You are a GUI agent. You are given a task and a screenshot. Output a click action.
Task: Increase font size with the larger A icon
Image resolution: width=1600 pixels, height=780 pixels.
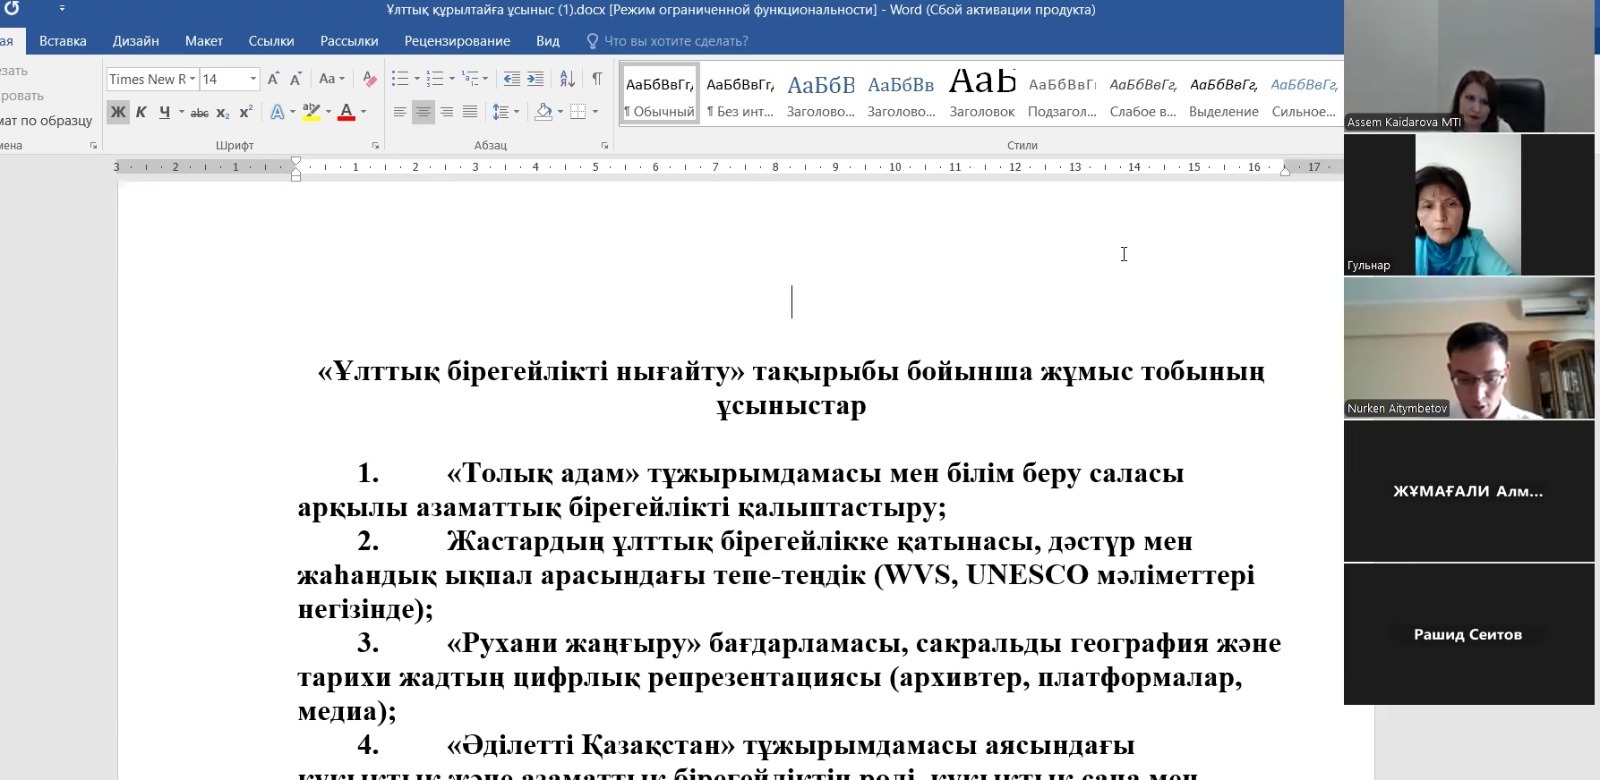click(273, 79)
